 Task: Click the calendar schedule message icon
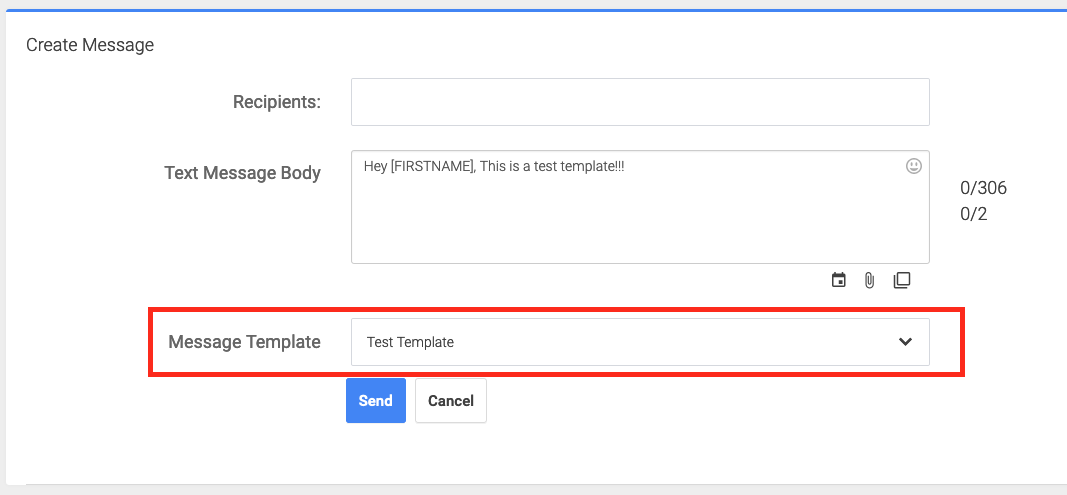839,280
